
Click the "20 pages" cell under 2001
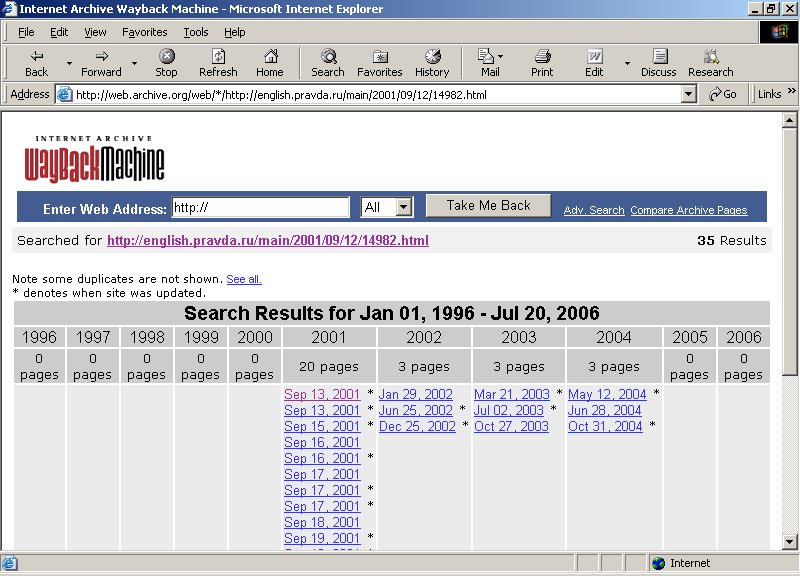click(329, 366)
